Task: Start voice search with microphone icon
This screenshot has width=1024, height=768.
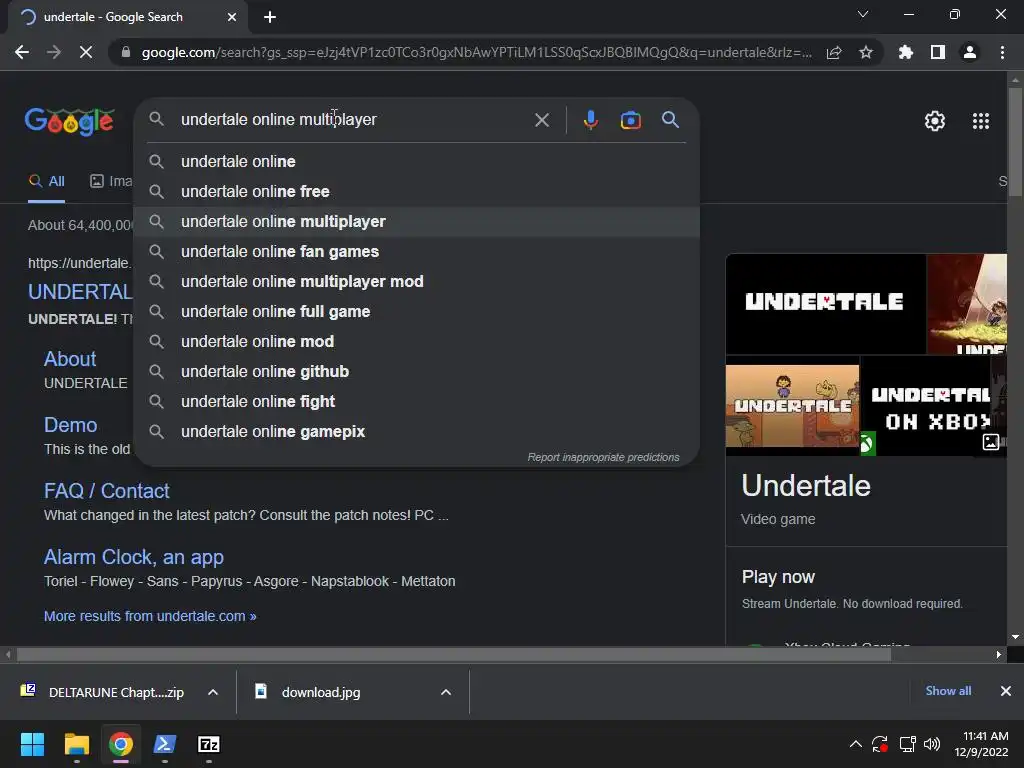Action: tap(590, 120)
